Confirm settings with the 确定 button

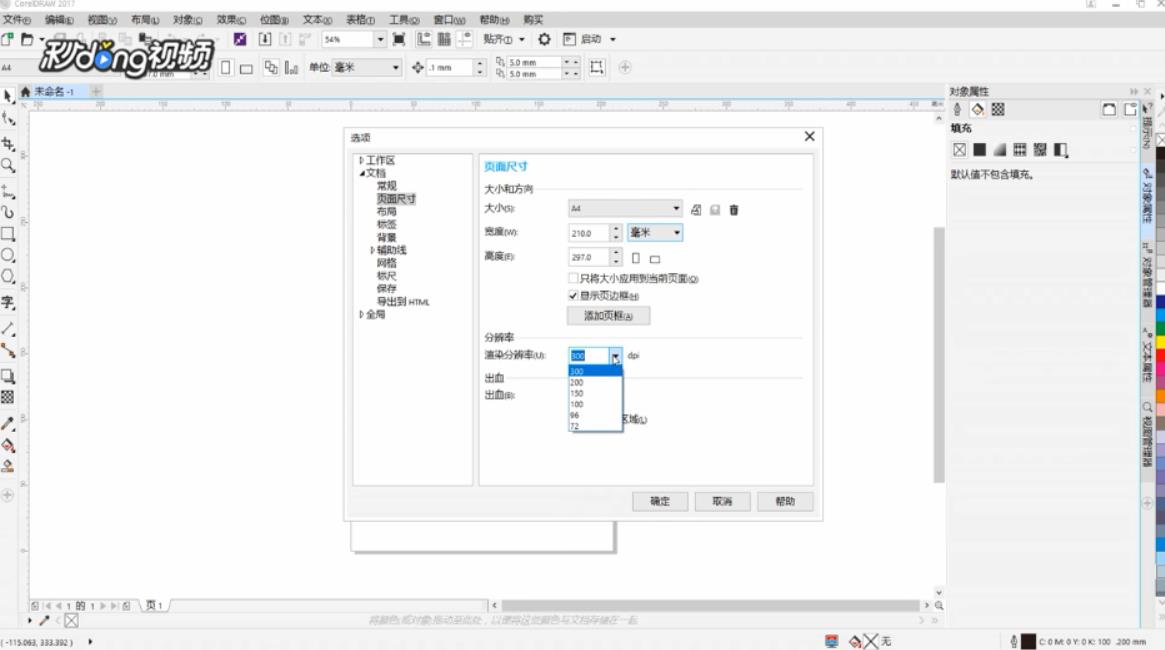660,501
